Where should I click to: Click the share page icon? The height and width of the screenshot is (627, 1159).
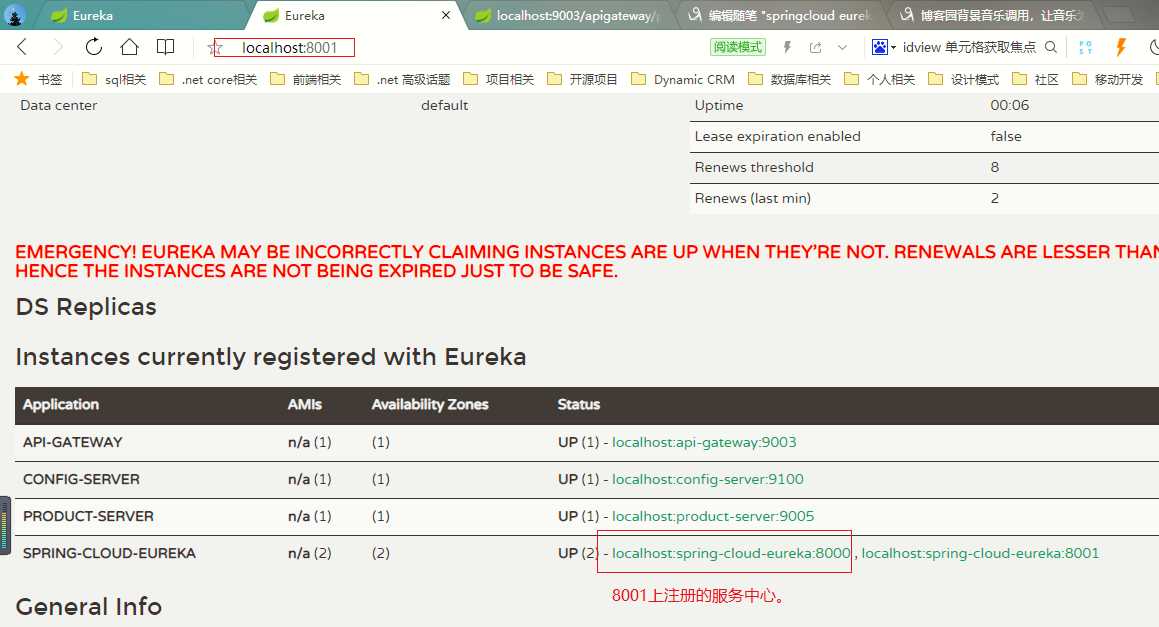(815, 47)
